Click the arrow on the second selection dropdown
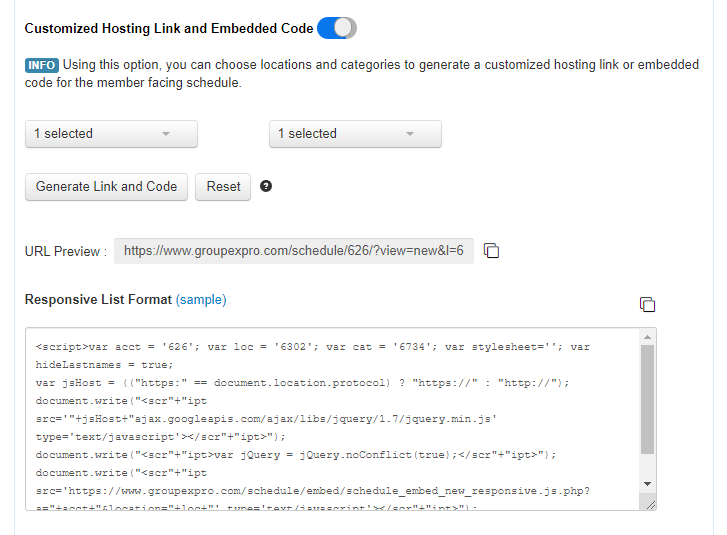This screenshot has height=535, width=727. (410, 134)
